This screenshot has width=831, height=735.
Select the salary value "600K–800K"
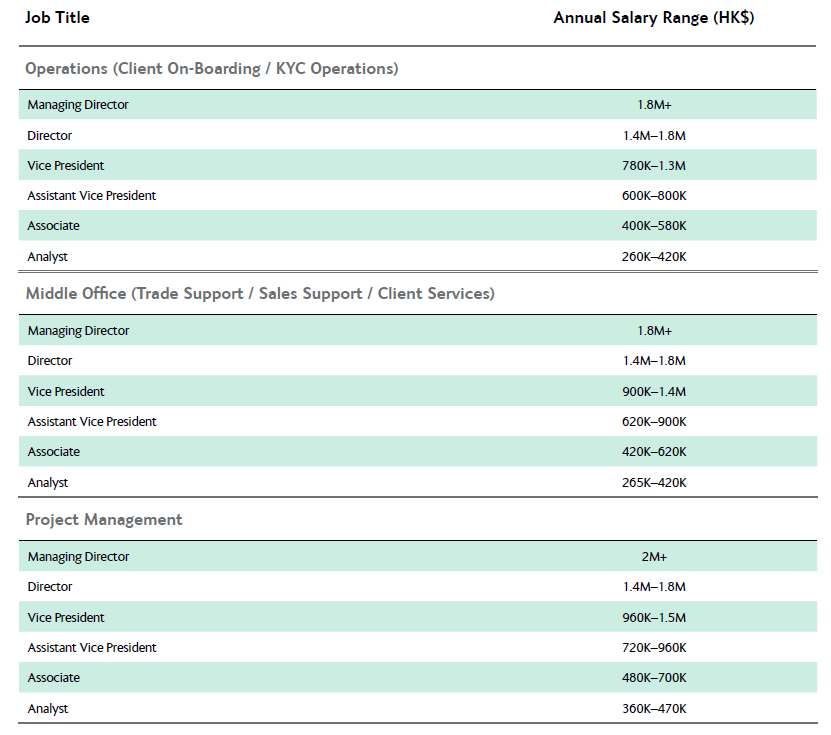[x=654, y=196]
